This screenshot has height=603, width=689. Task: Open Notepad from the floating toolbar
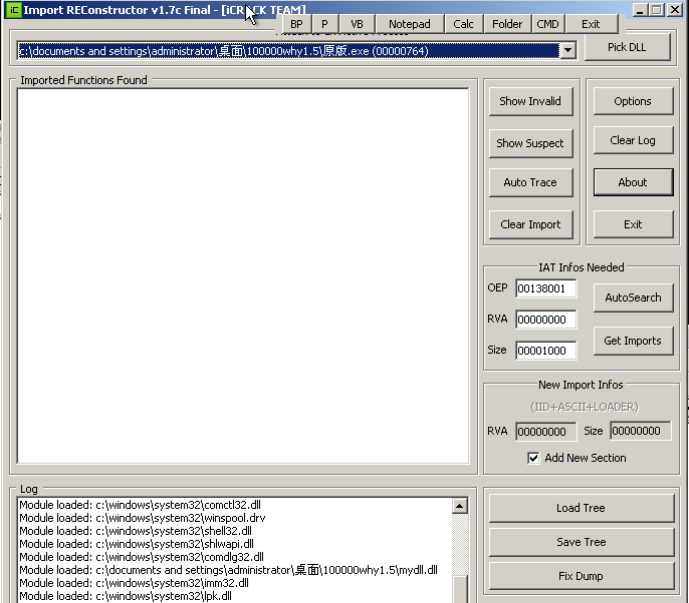[409, 24]
